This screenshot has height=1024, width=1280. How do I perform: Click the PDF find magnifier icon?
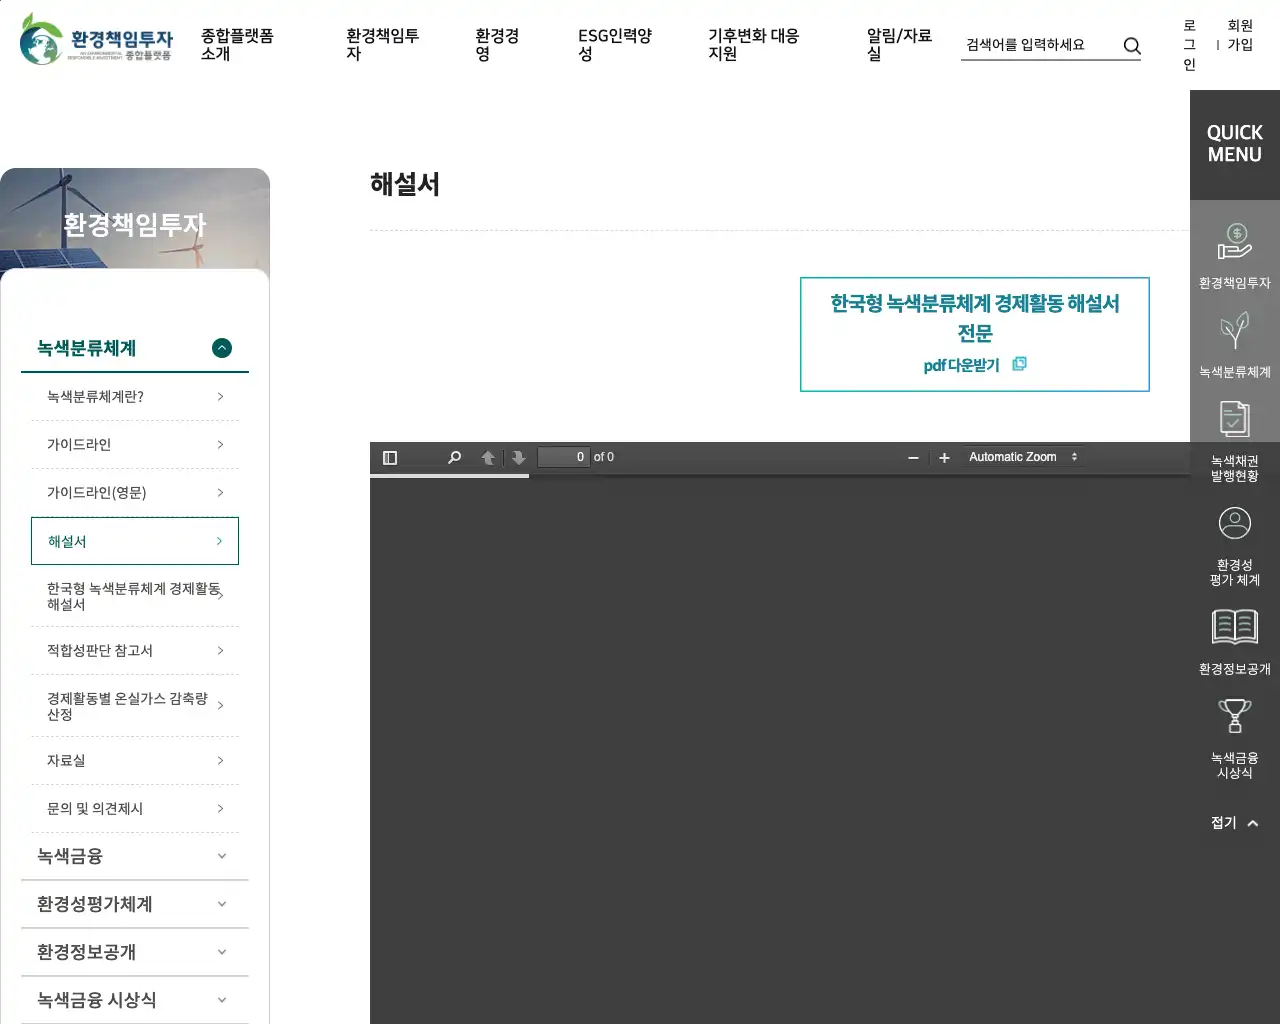click(454, 458)
